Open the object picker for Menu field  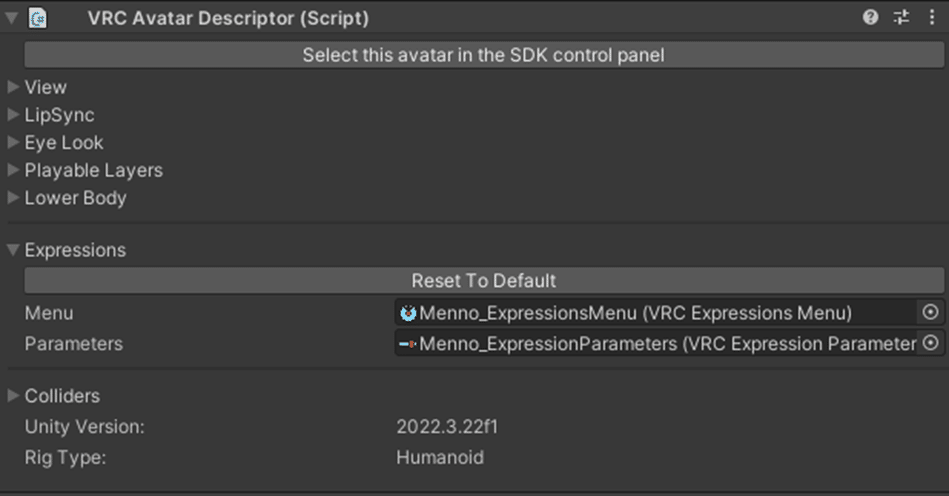[931, 313]
